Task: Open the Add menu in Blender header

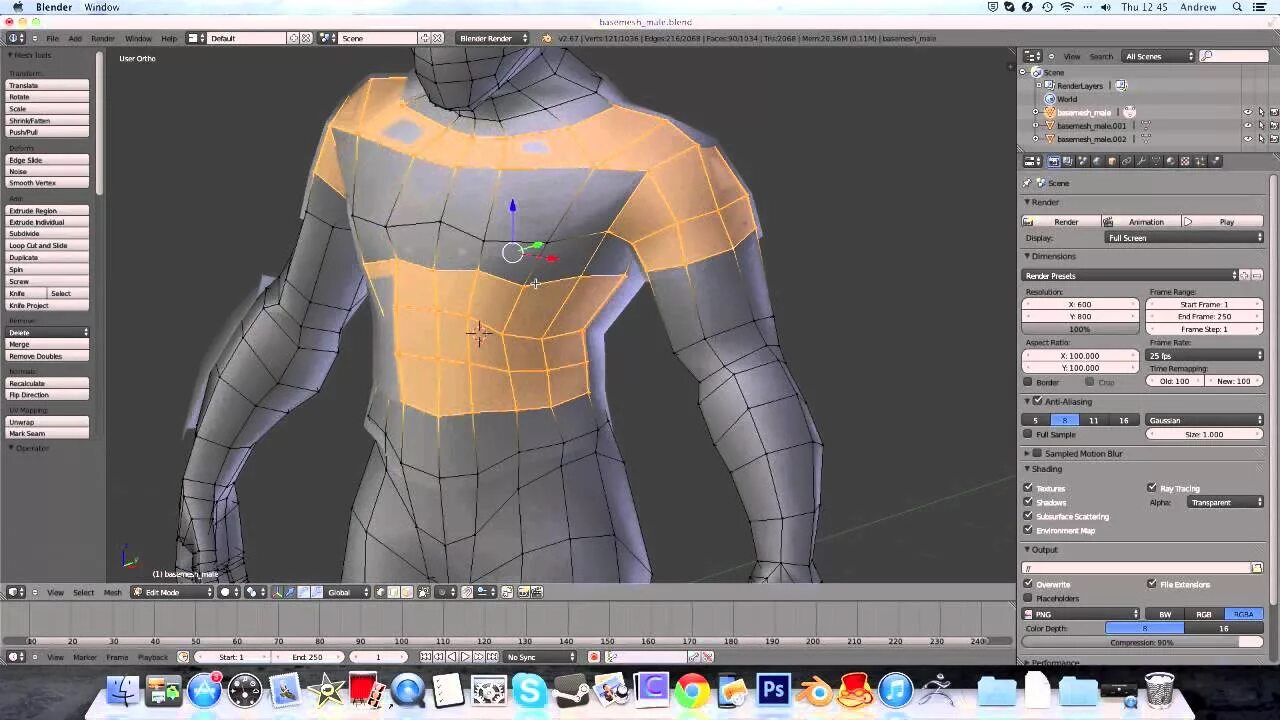Action: pyautogui.click(x=75, y=38)
